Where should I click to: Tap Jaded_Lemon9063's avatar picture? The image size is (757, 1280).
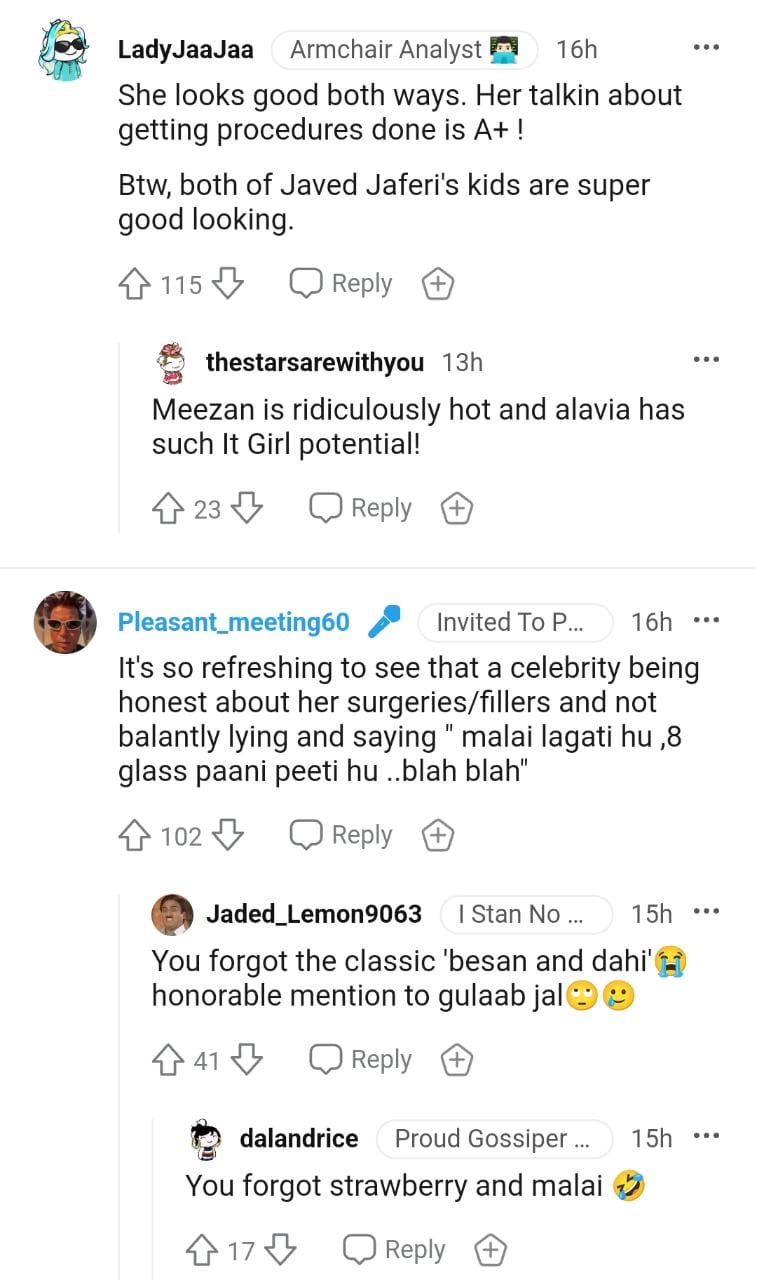(172, 914)
